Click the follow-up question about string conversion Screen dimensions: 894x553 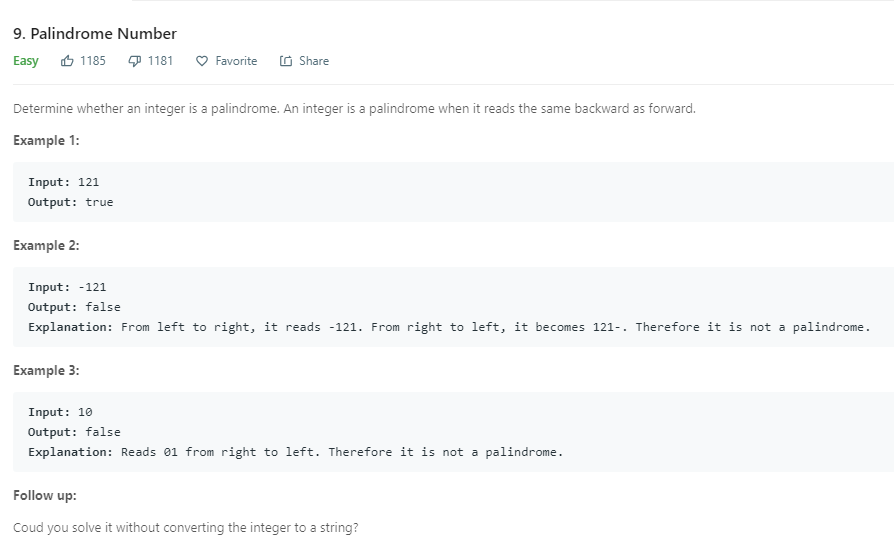tap(186, 528)
